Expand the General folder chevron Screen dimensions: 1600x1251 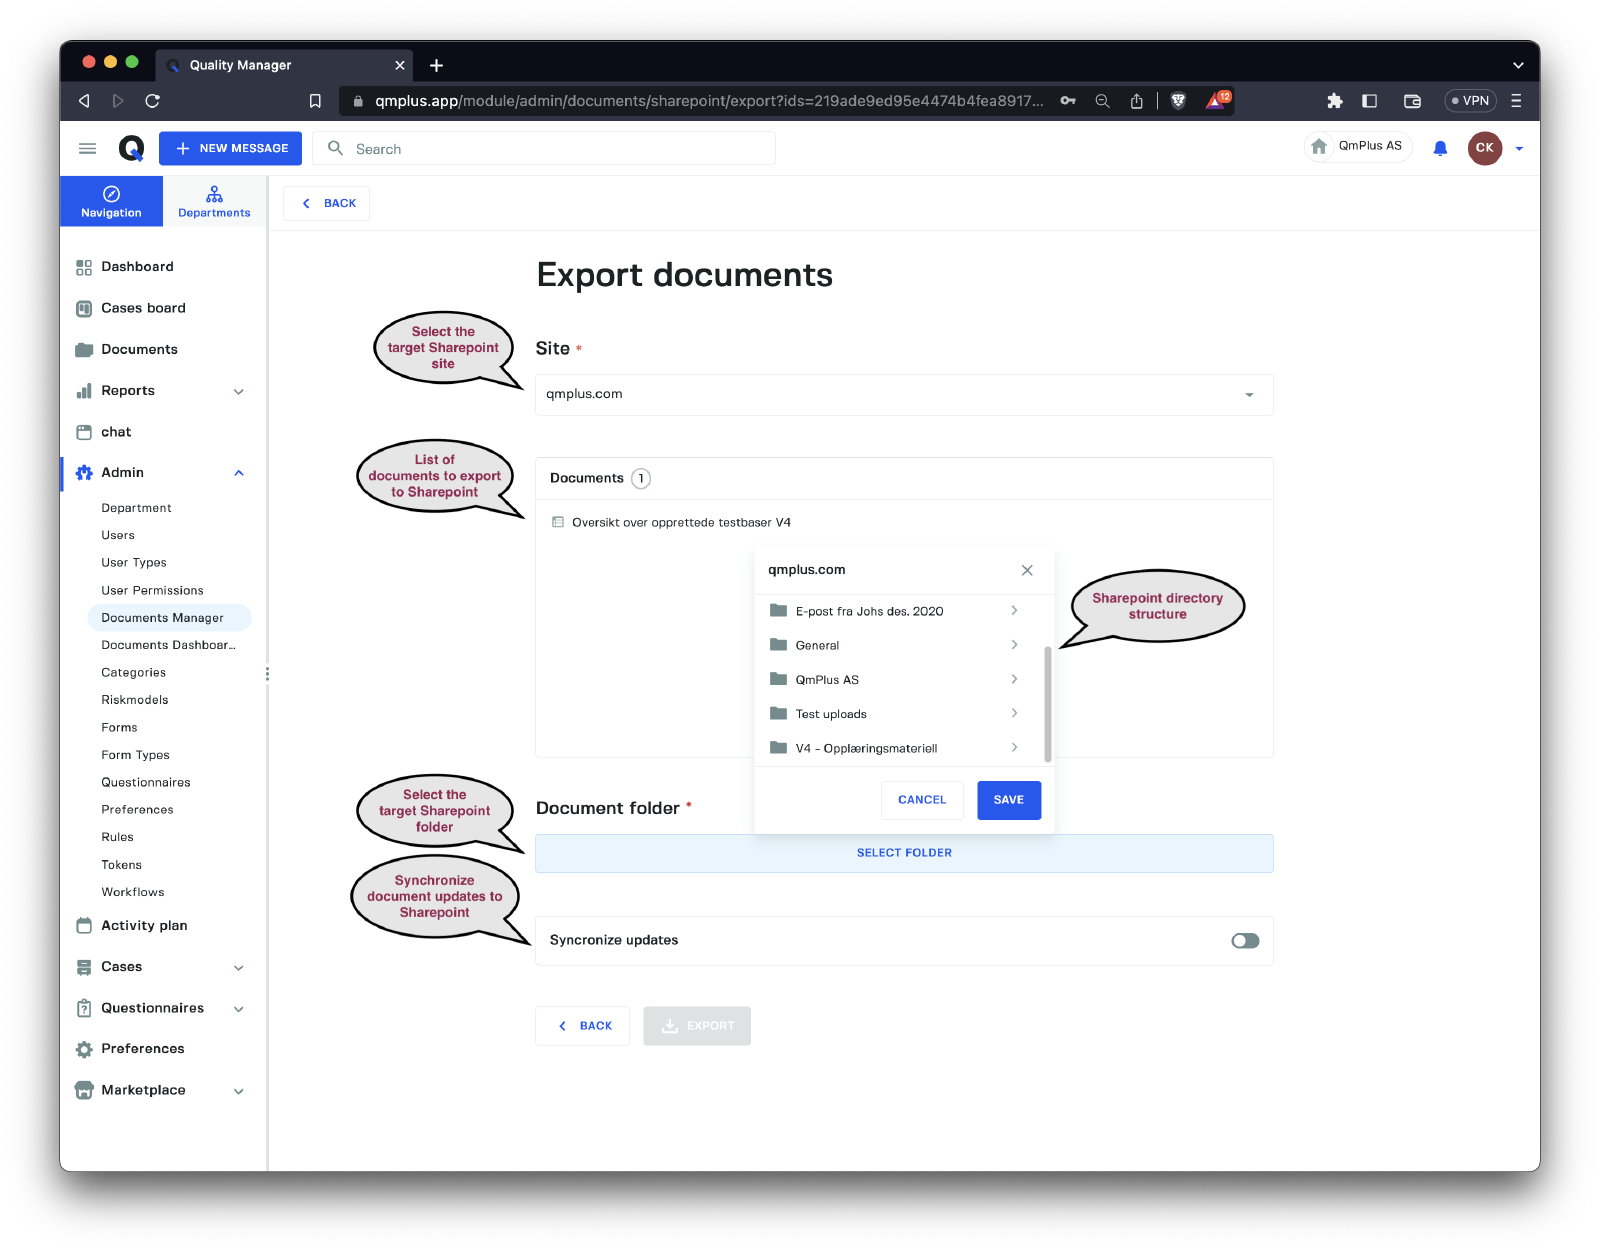point(1014,645)
